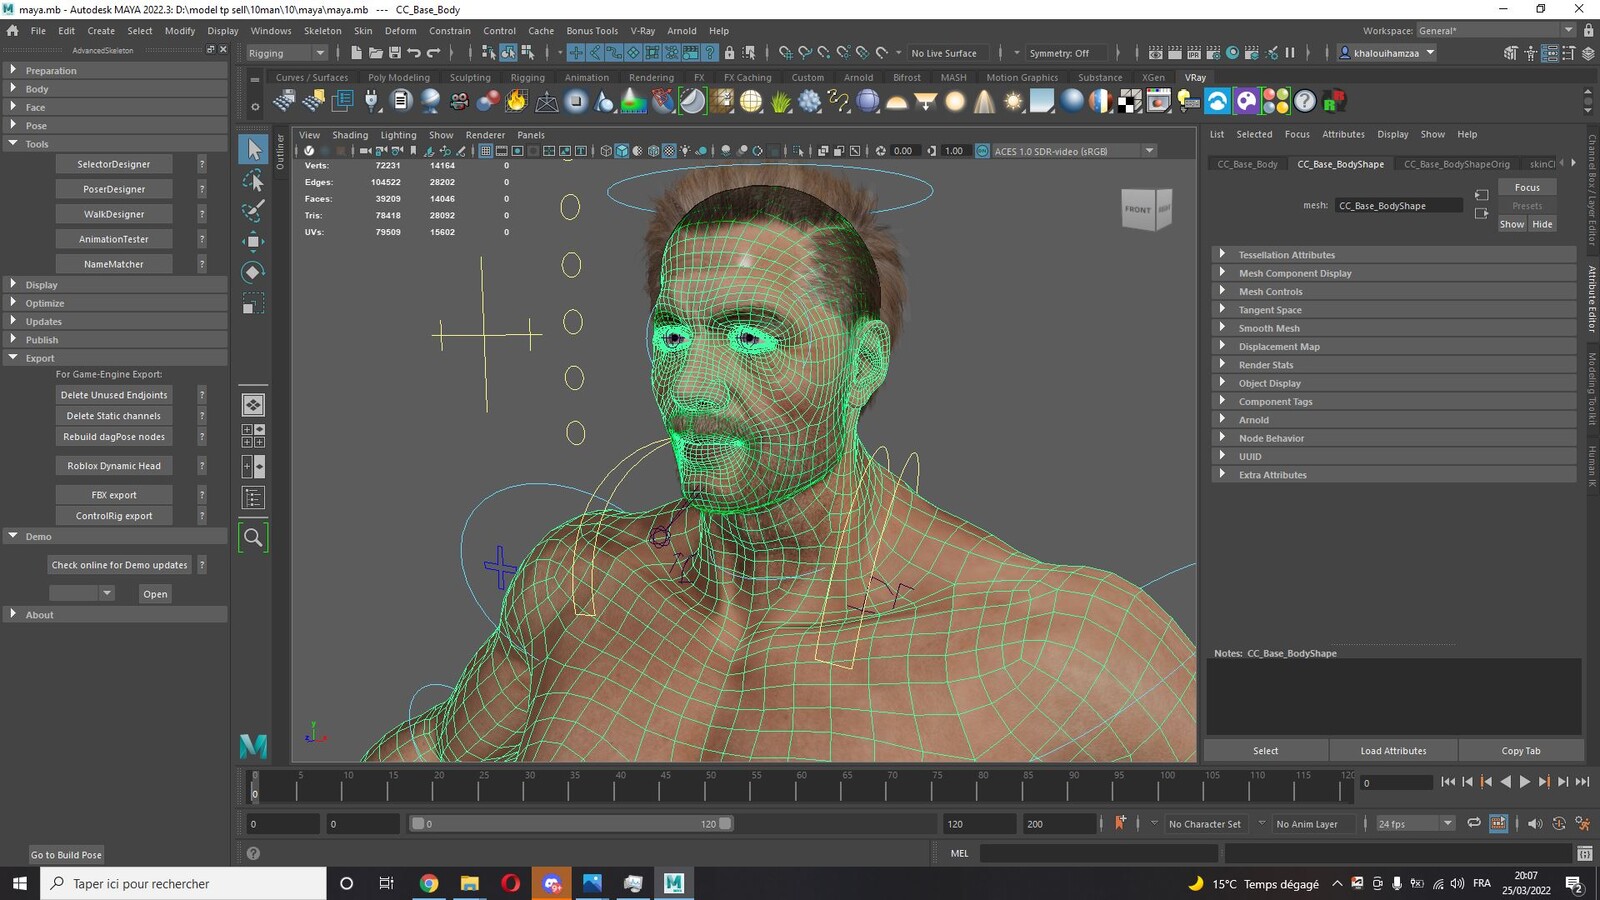Pick the Lasso select tool

click(254, 181)
